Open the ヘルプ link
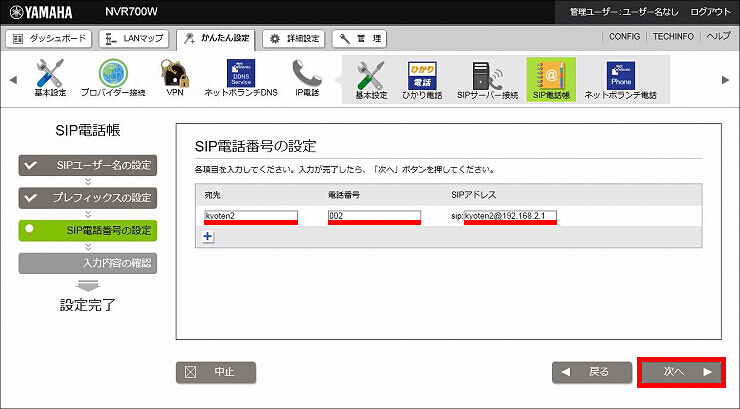The image size is (740, 409). click(718, 36)
